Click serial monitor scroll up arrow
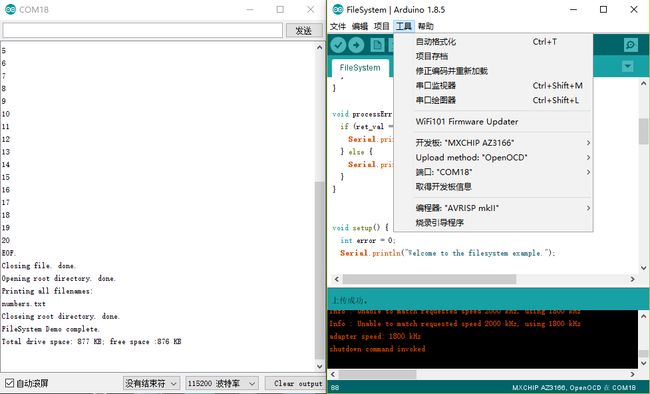This screenshot has height=394, width=650. [319, 48]
